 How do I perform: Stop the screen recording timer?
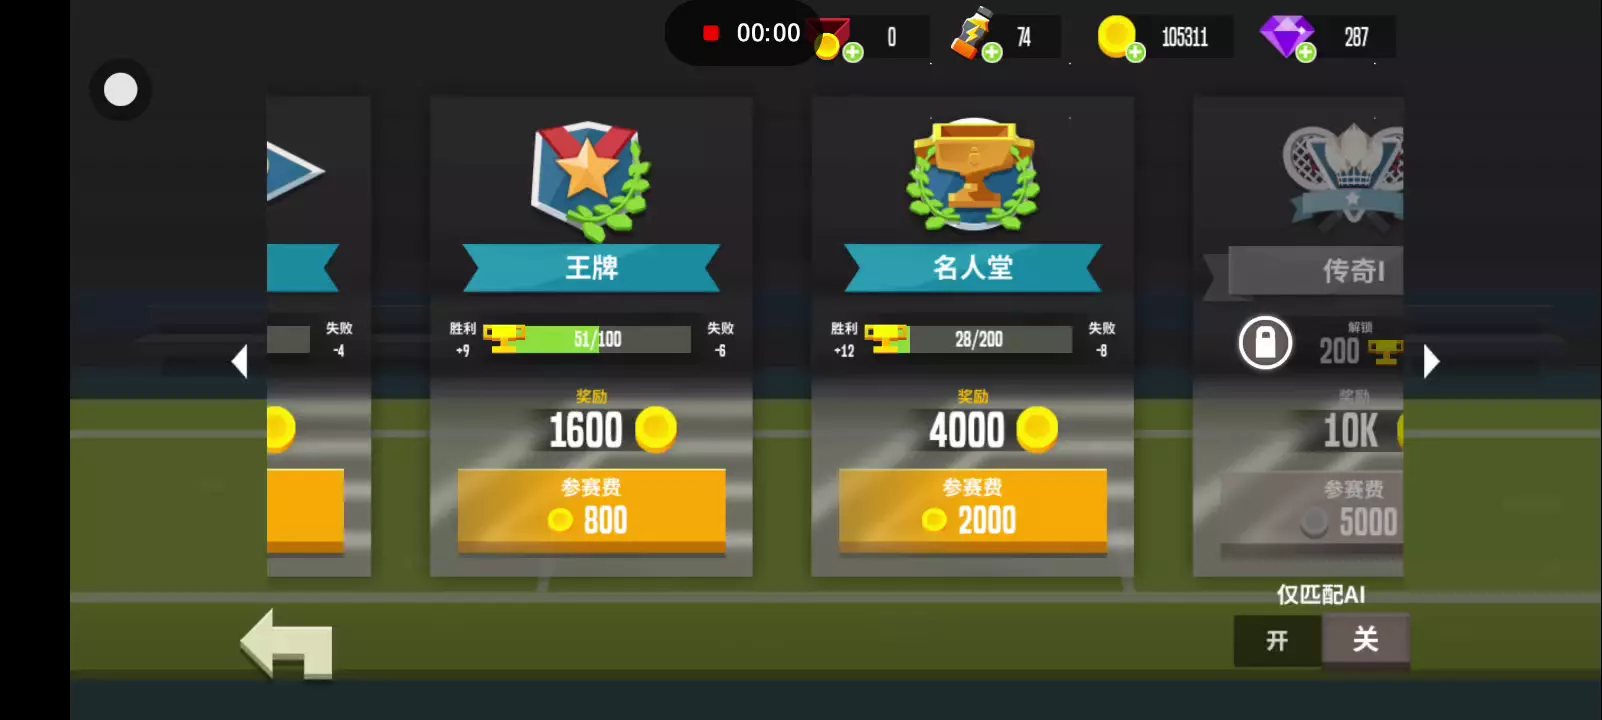(x=711, y=33)
